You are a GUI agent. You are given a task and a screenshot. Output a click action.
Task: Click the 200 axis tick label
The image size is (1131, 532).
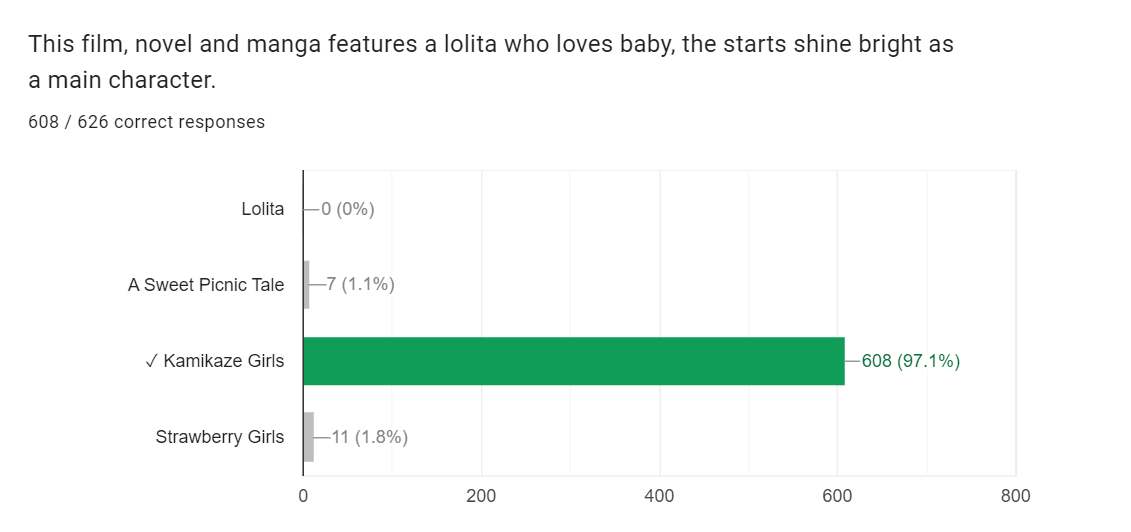coord(481,496)
